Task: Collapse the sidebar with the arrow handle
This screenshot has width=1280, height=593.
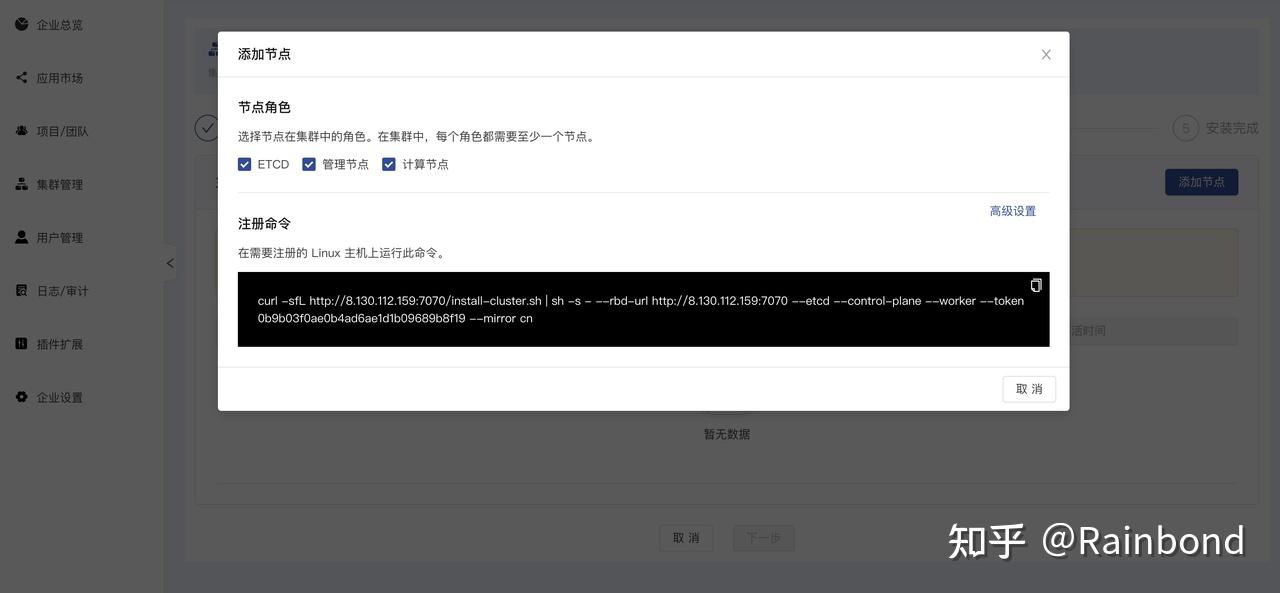Action: (x=169, y=261)
